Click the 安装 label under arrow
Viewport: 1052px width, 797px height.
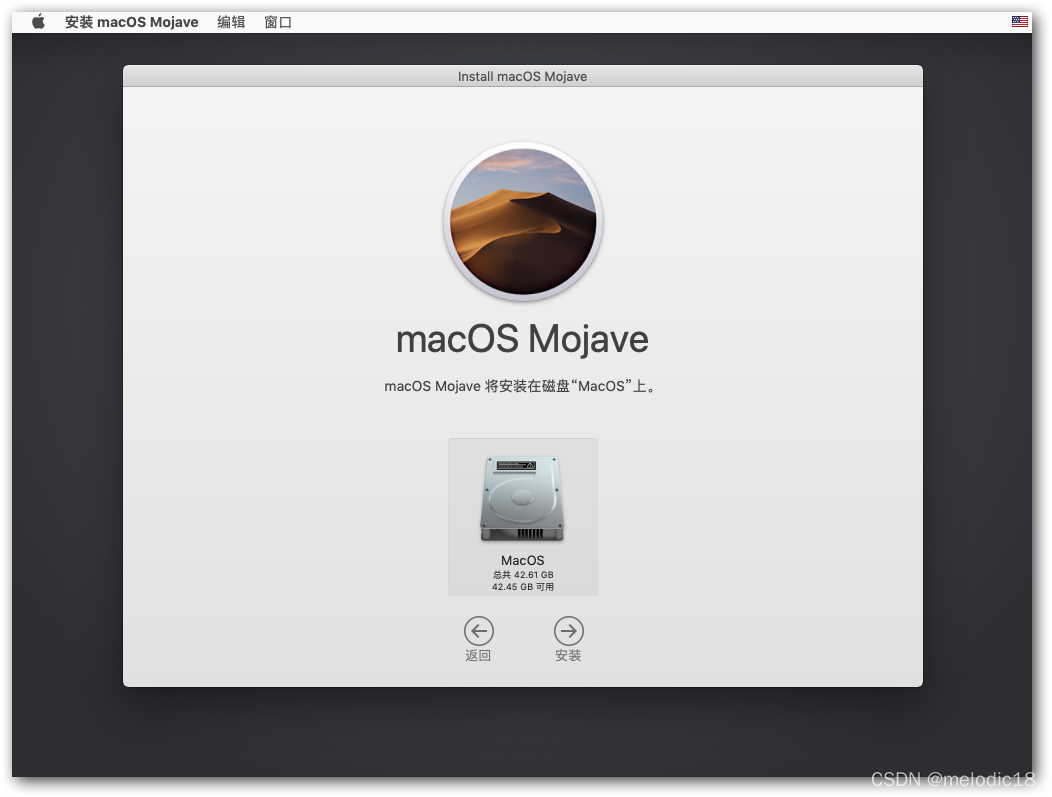pyautogui.click(x=568, y=655)
